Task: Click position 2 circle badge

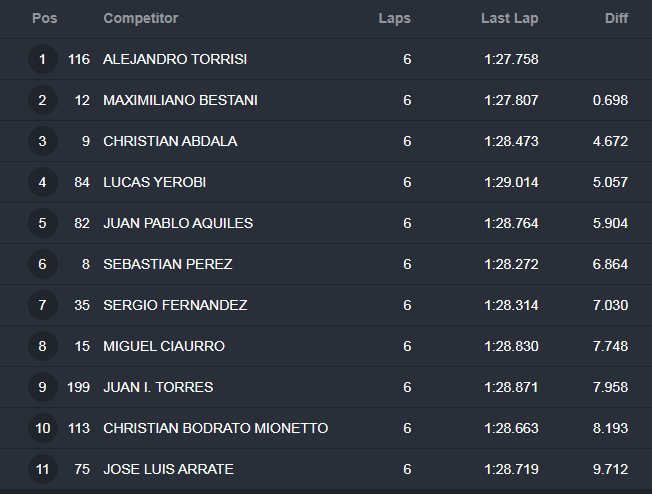Action: (42, 100)
